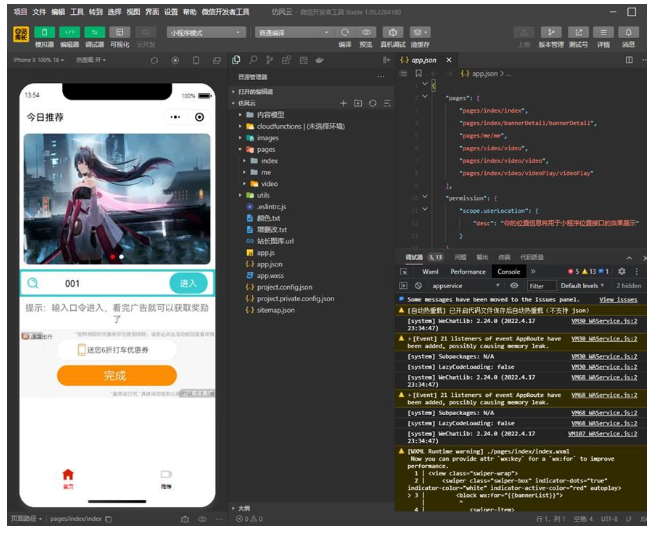Toggle the simulator panel button
Viewport: 647px width, 536px height.
[x=45, y=32]
